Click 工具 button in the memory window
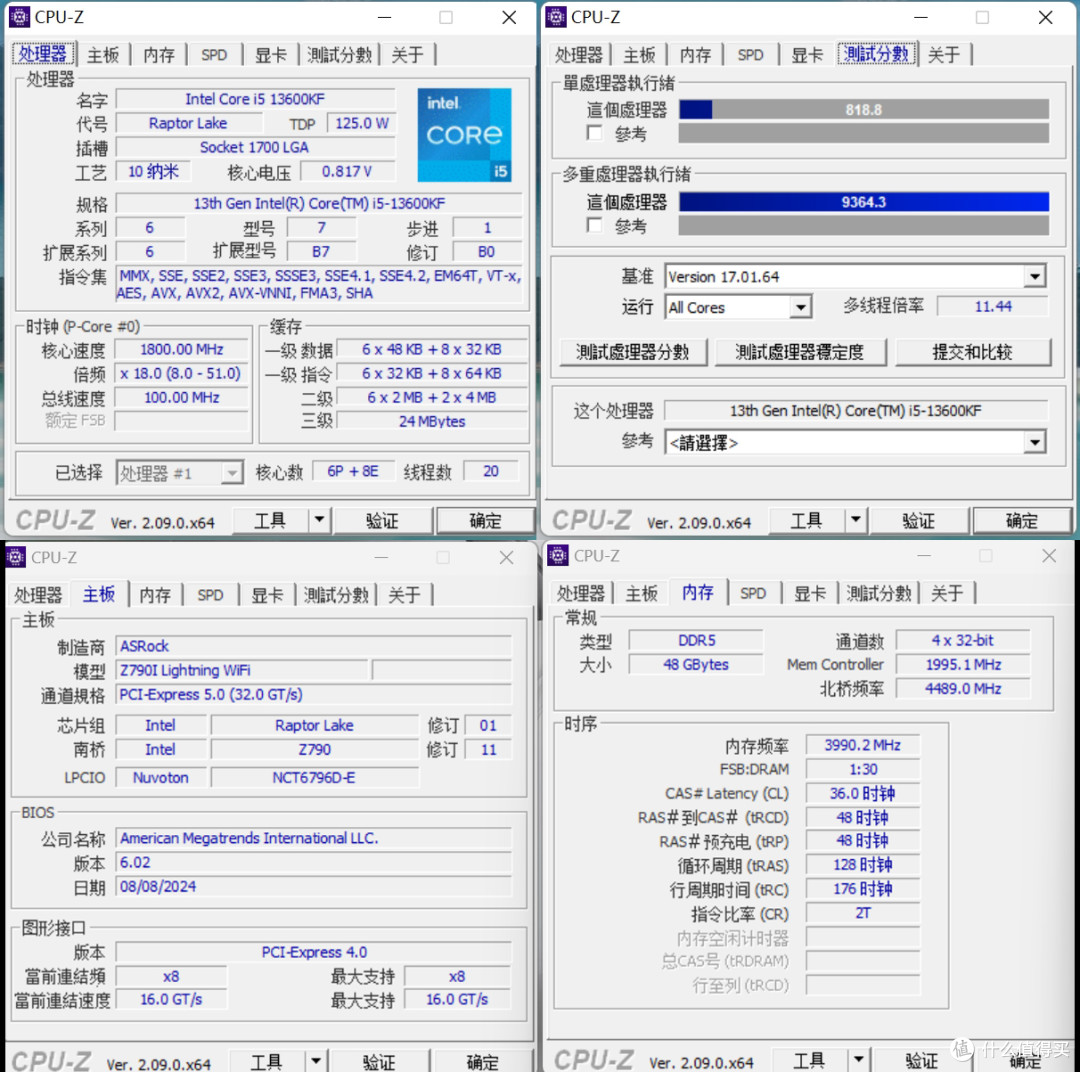This screenshot has width=1080, height=1072. (x=809, y=1059)
